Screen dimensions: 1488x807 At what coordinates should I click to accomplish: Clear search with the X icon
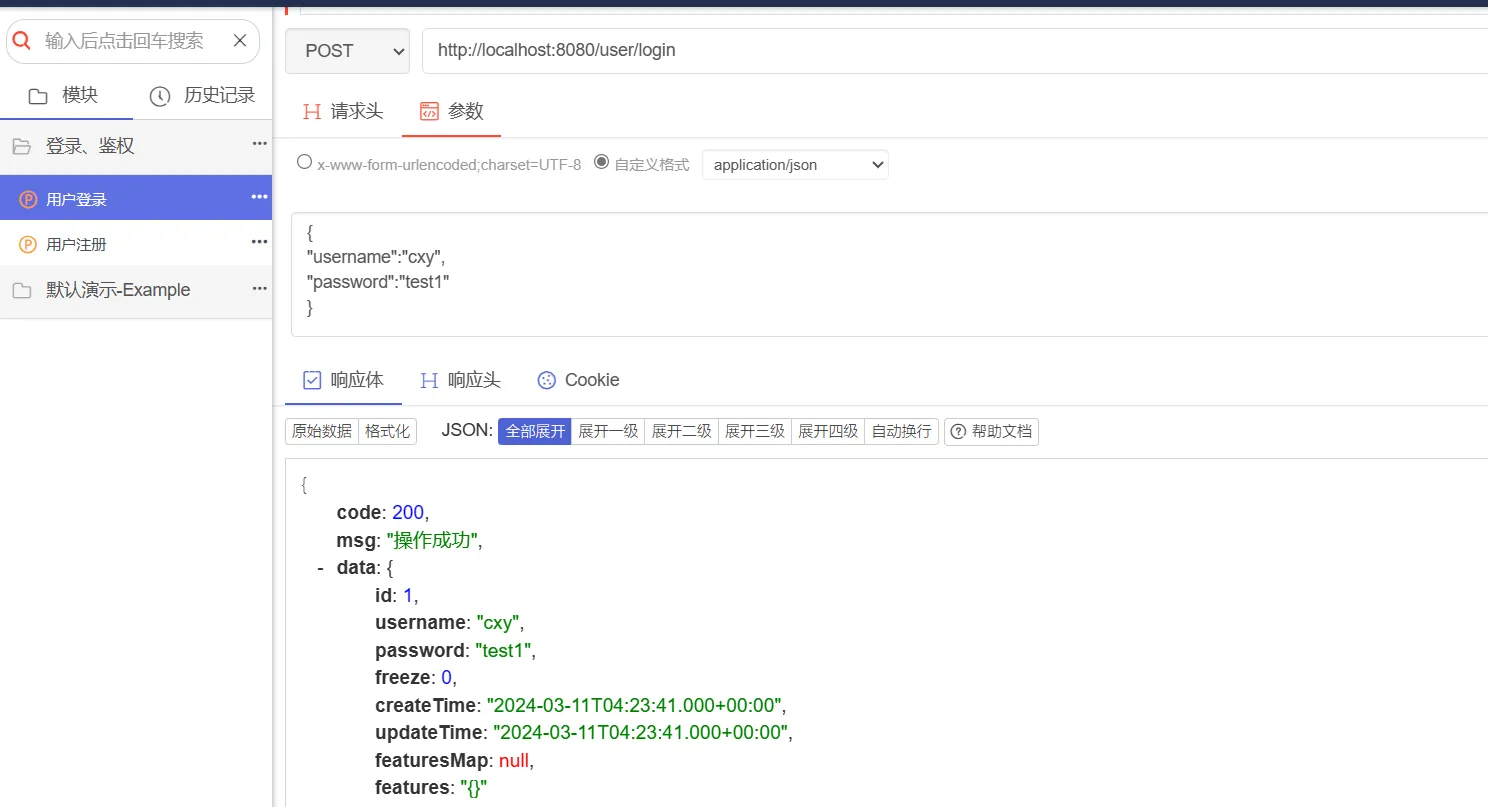240,41
